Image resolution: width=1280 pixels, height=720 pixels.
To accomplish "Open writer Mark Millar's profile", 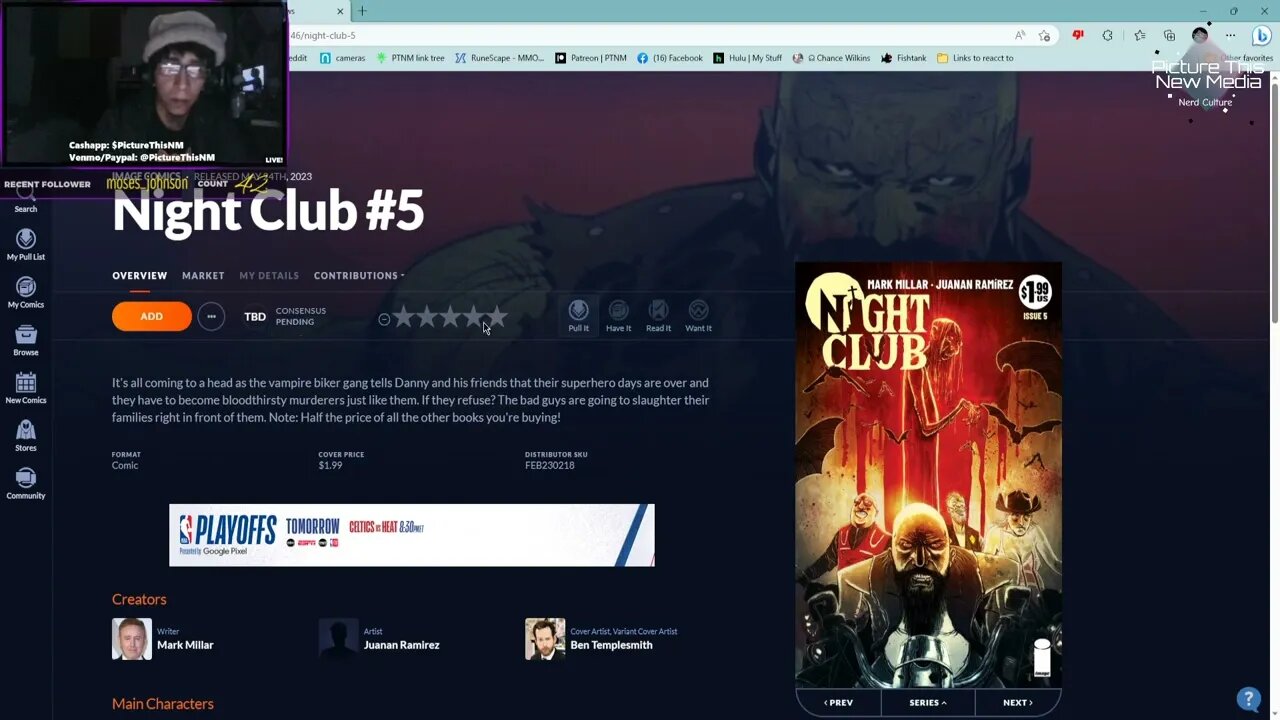I will click(185, 645).
